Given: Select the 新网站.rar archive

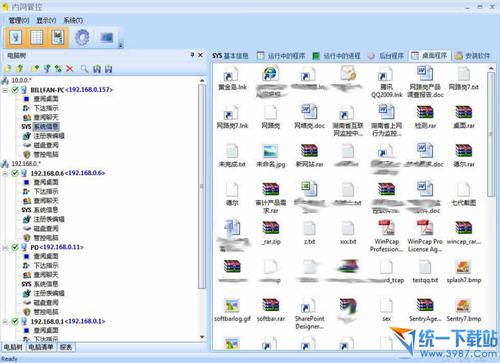Looking at the screenshot, I should point(309,156).
